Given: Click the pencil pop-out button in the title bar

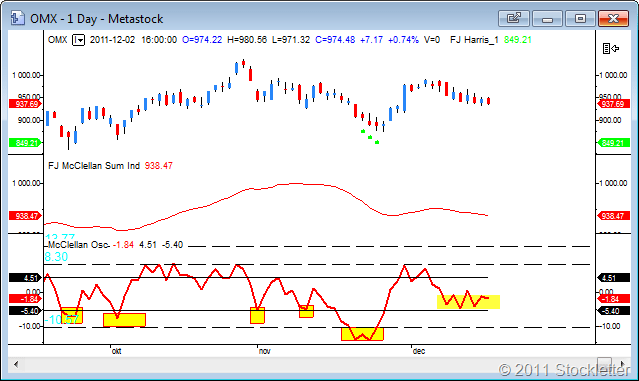Looking at the screenshot, I should point(513,19).
